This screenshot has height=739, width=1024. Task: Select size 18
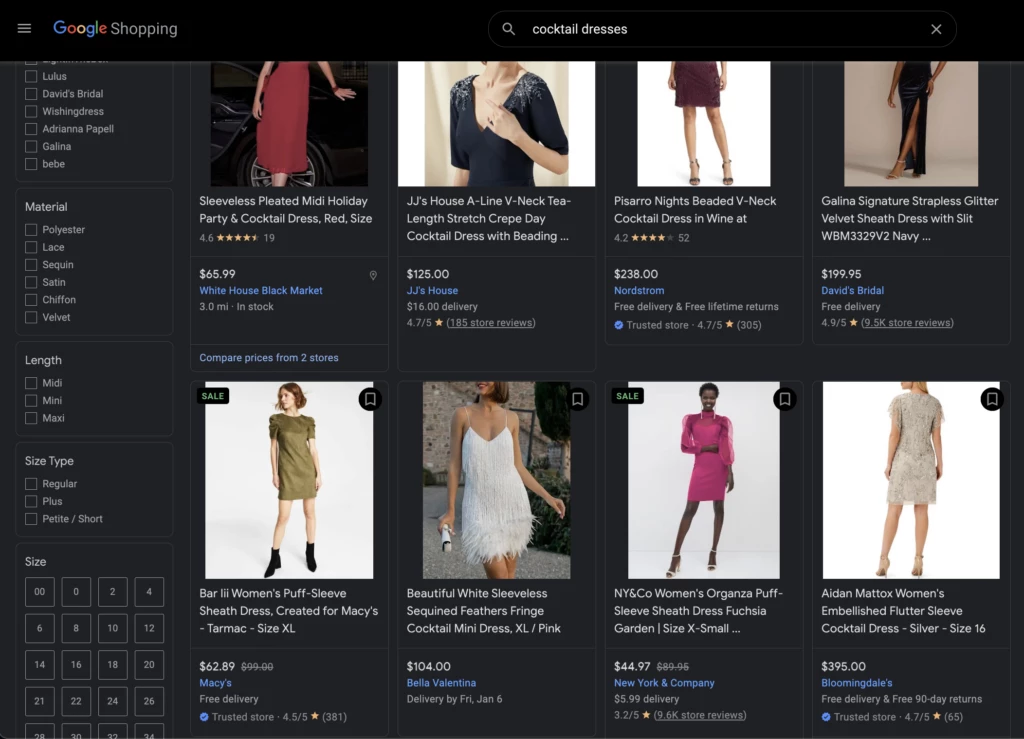coord(113,665)
